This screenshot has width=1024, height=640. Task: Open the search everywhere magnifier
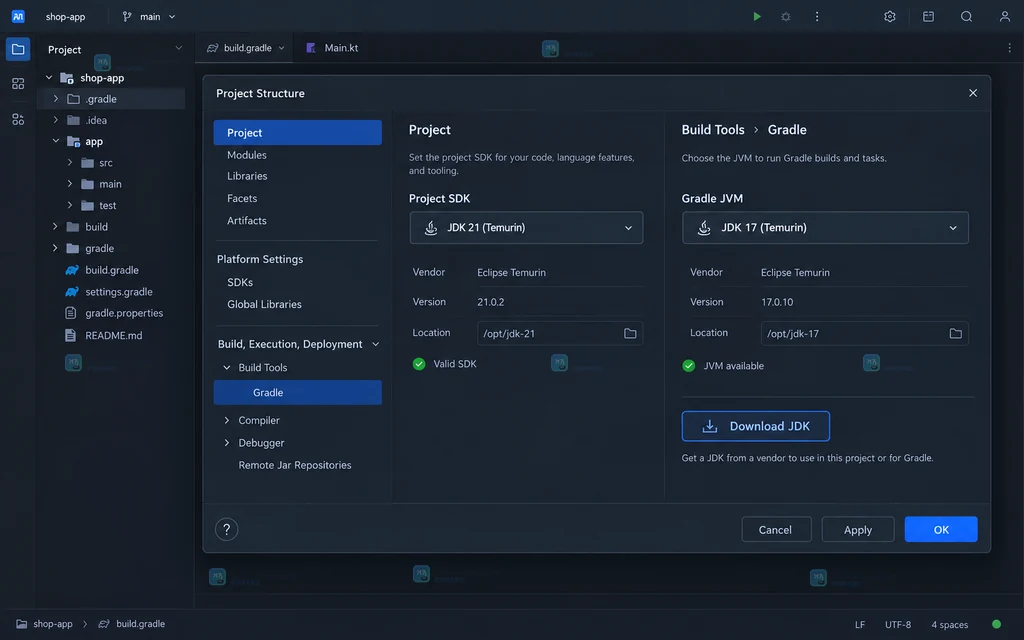pos(967,16)
